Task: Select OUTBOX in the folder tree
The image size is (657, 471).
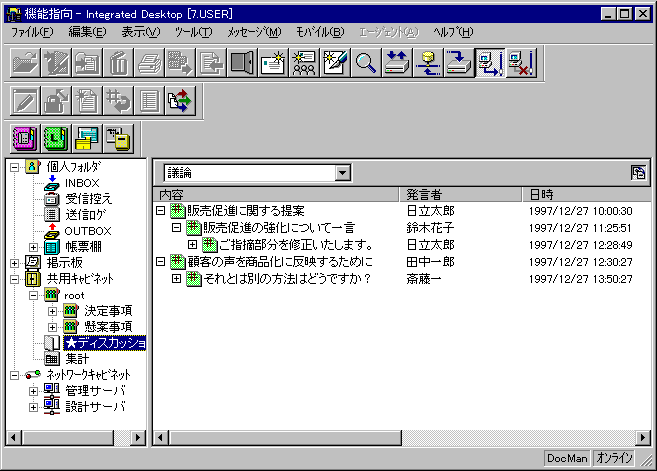Action: (x=88, y=231)
